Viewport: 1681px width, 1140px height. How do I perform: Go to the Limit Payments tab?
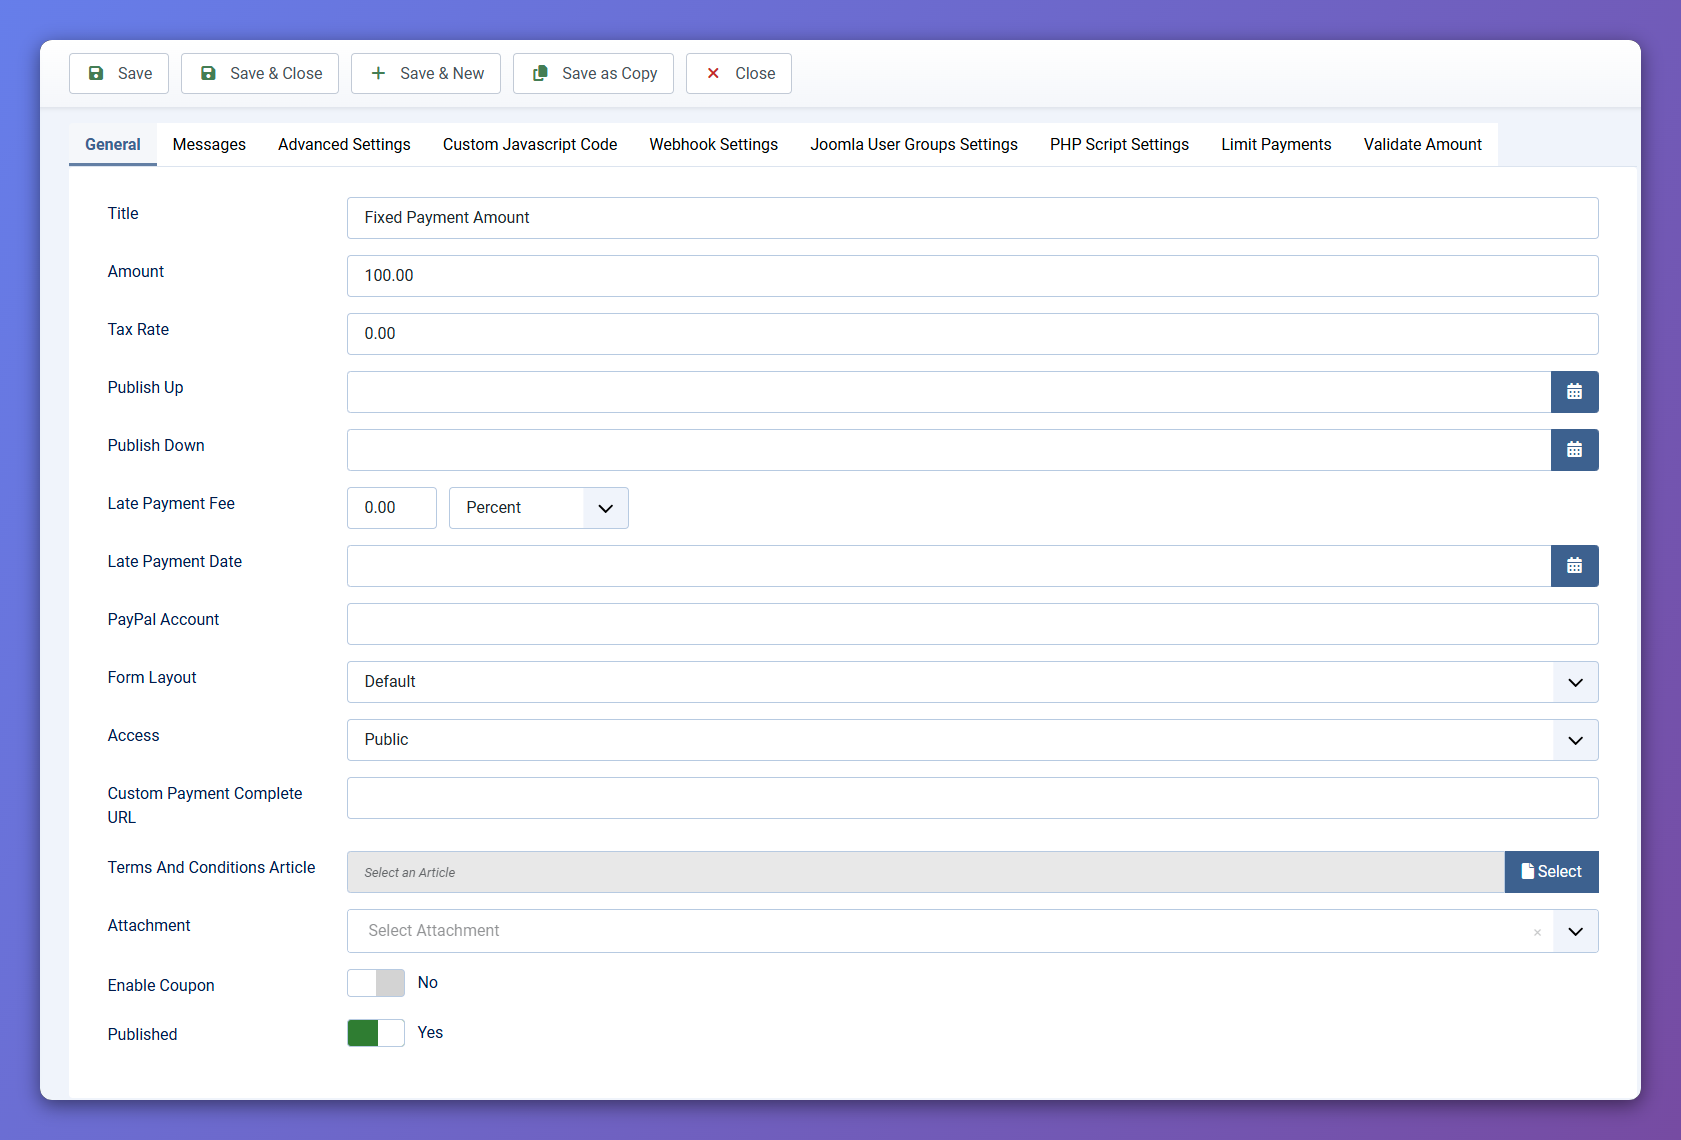click(1276, 144)
